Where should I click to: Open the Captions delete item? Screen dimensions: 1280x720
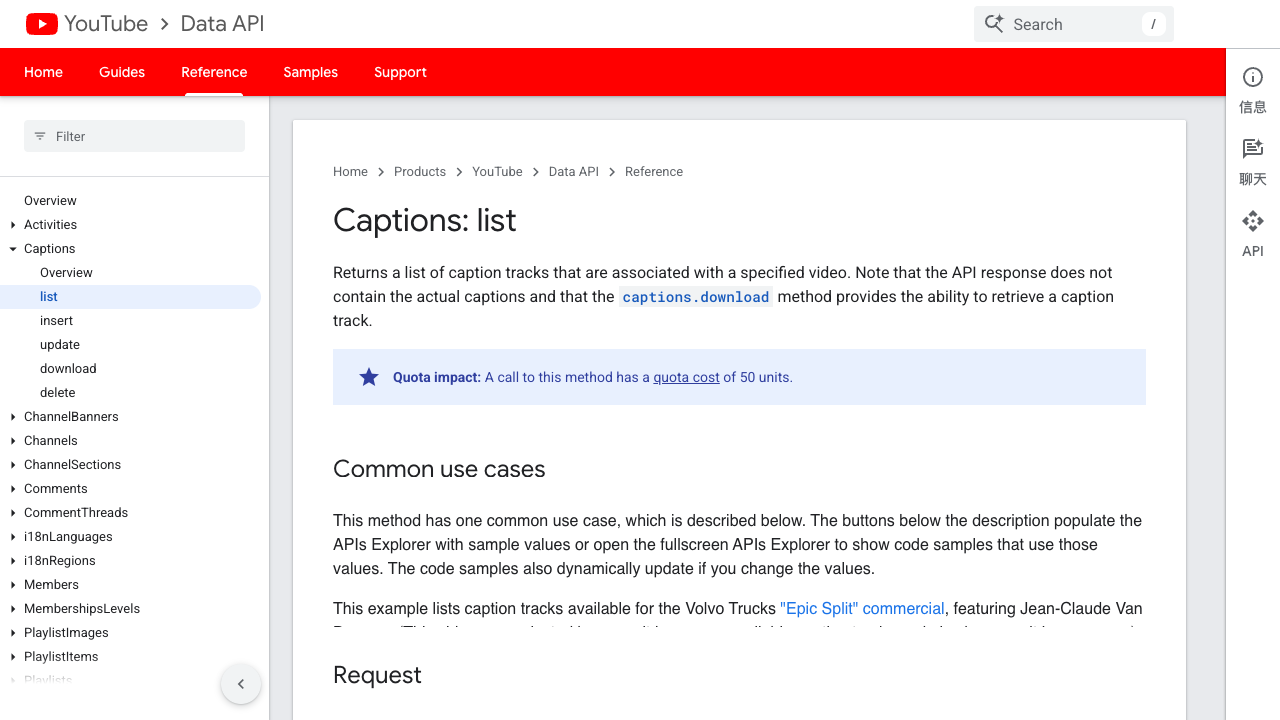(58, 393)
